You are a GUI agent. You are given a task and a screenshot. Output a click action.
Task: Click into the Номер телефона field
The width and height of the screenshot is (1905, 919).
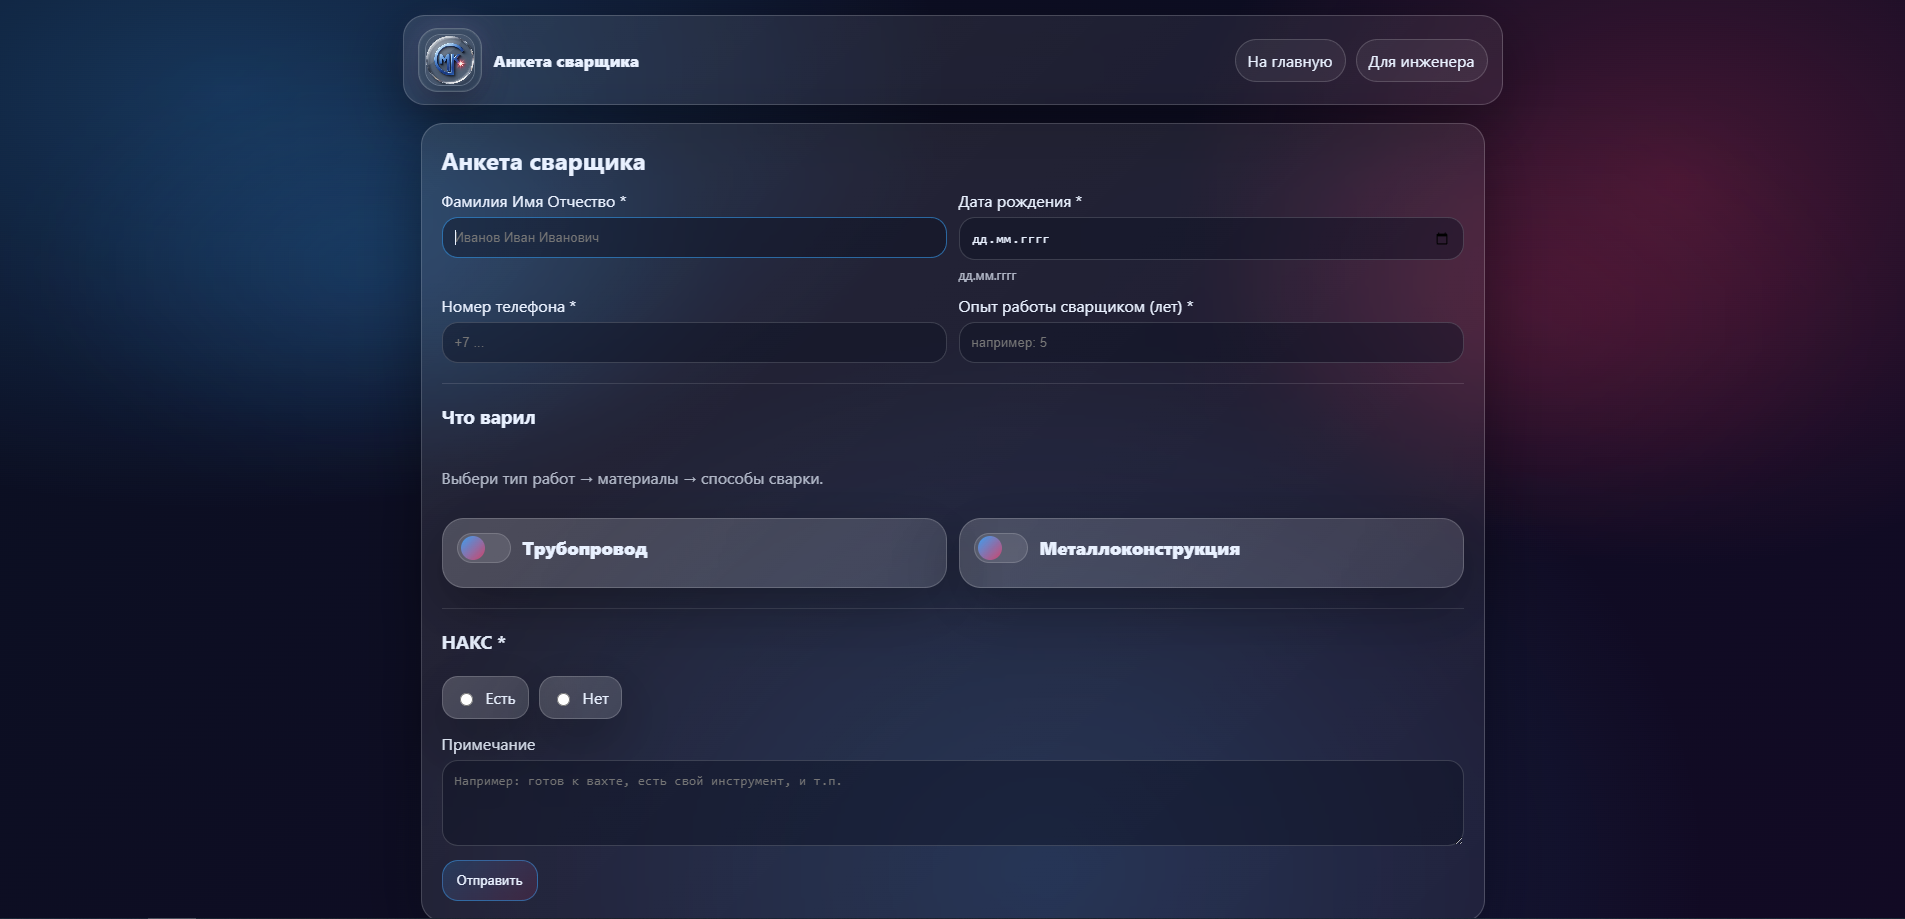pyautogui.click(x=693, y=343)
